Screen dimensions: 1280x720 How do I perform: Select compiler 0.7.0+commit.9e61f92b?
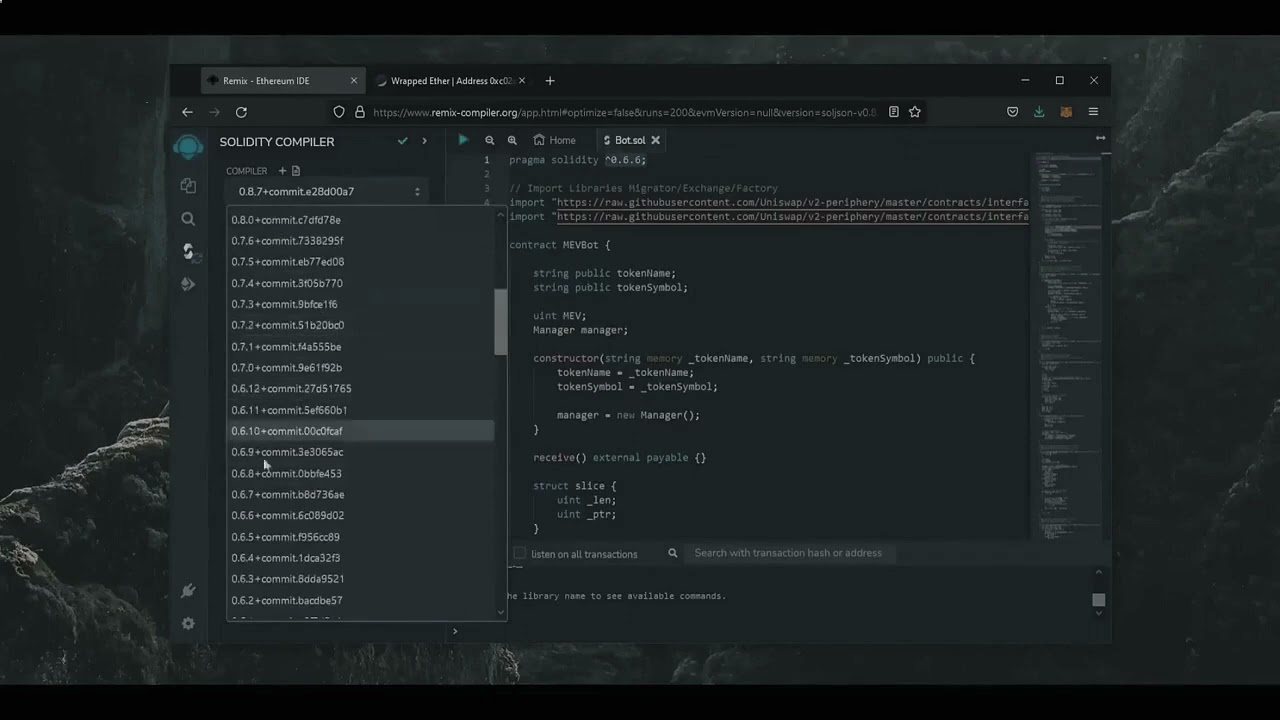pyautogui.click(x=361, y=368)
